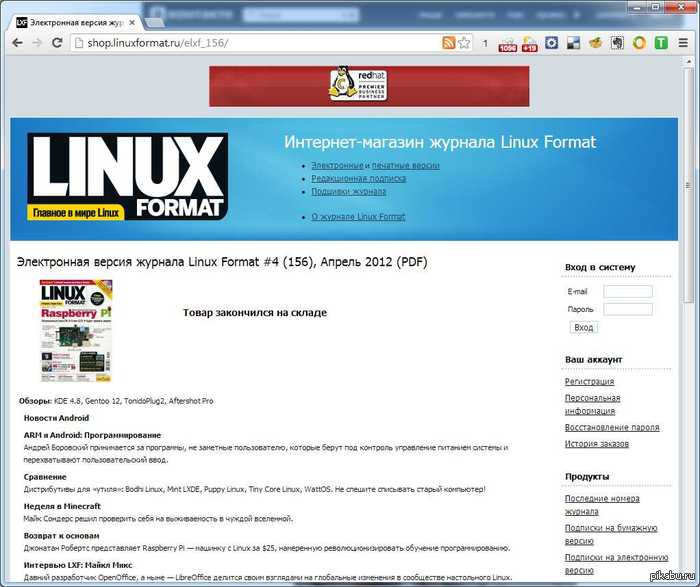Select the Новости Android heading

tap(56, 418)
